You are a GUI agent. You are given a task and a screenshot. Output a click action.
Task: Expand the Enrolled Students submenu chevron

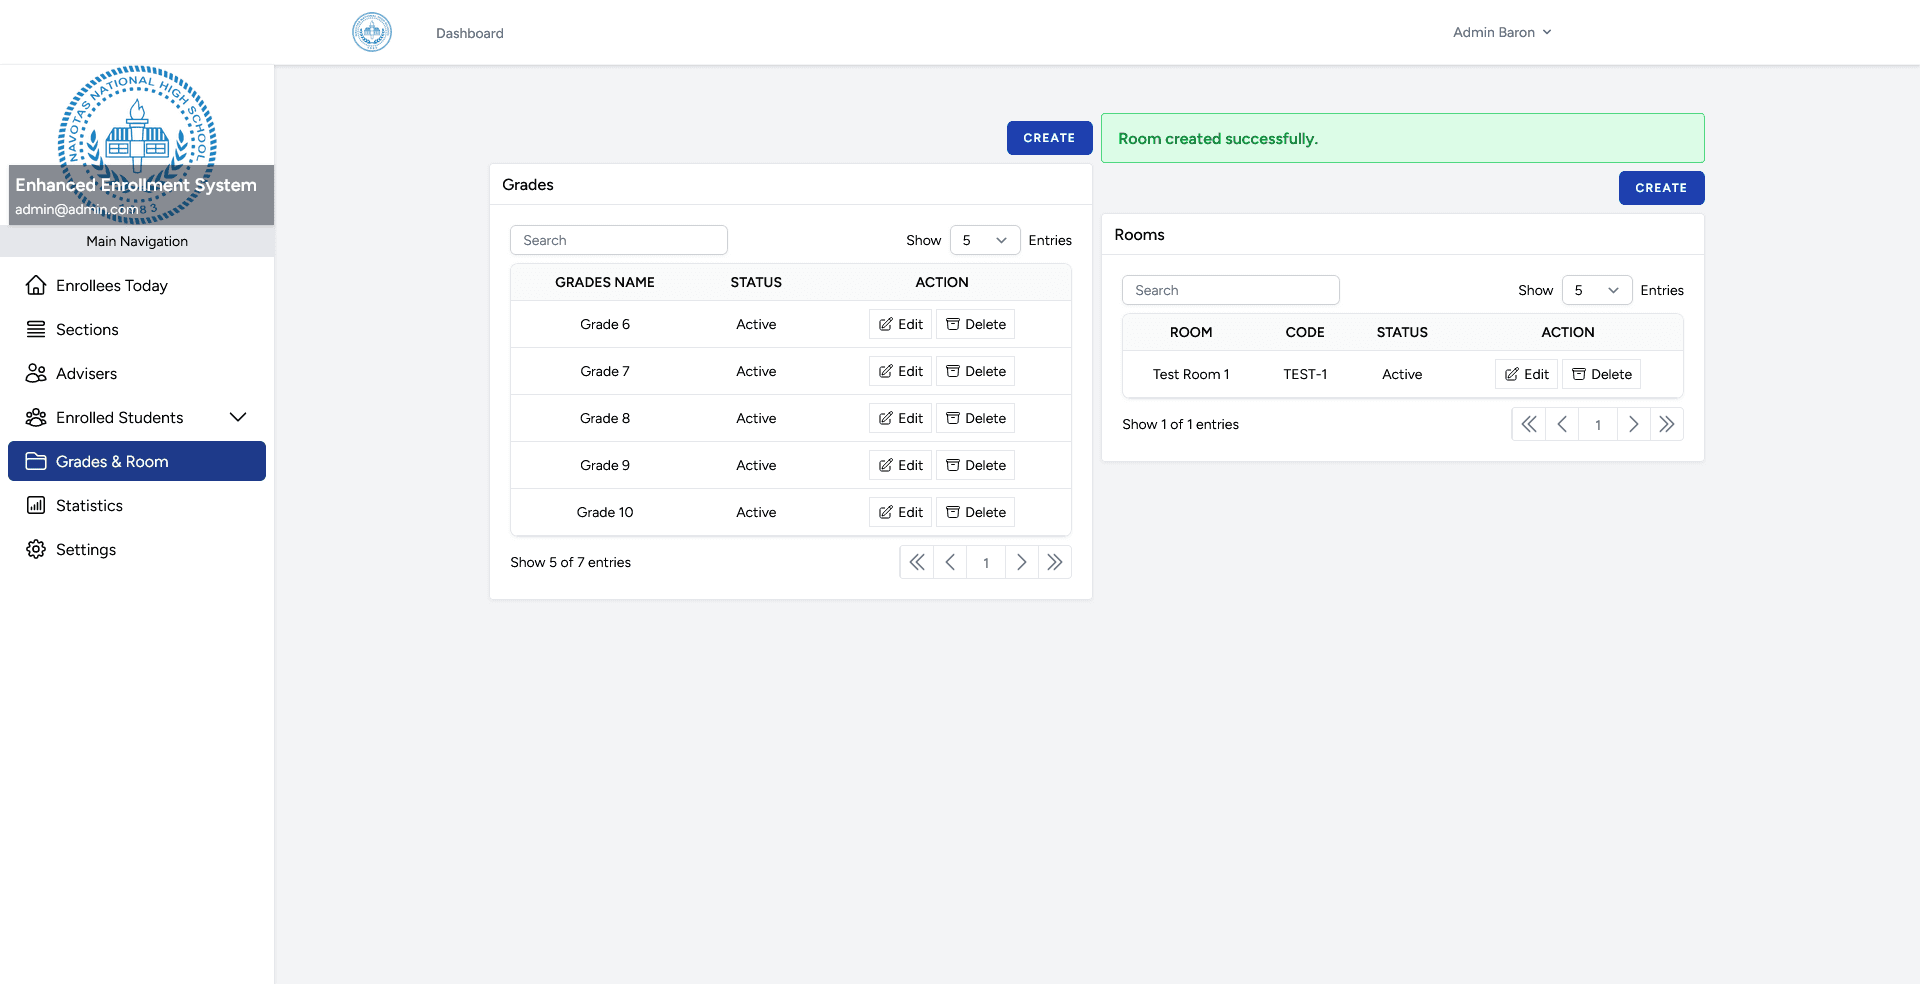tap(238, 417)
